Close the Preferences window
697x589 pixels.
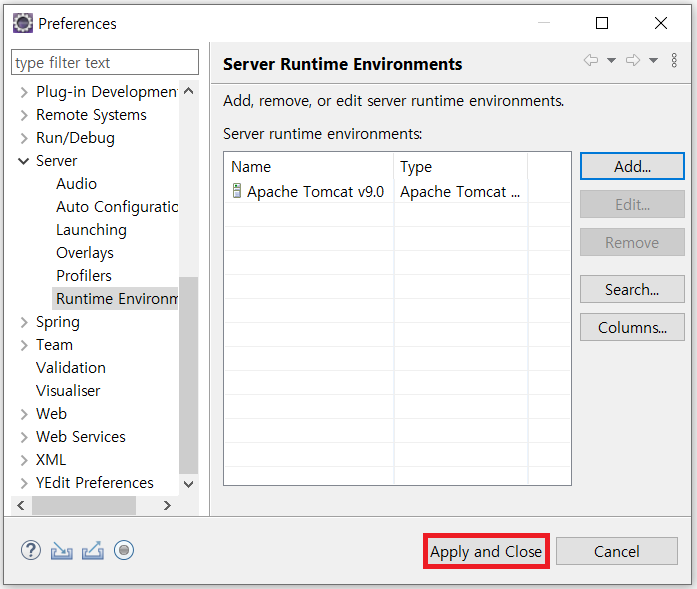(661, 23)
